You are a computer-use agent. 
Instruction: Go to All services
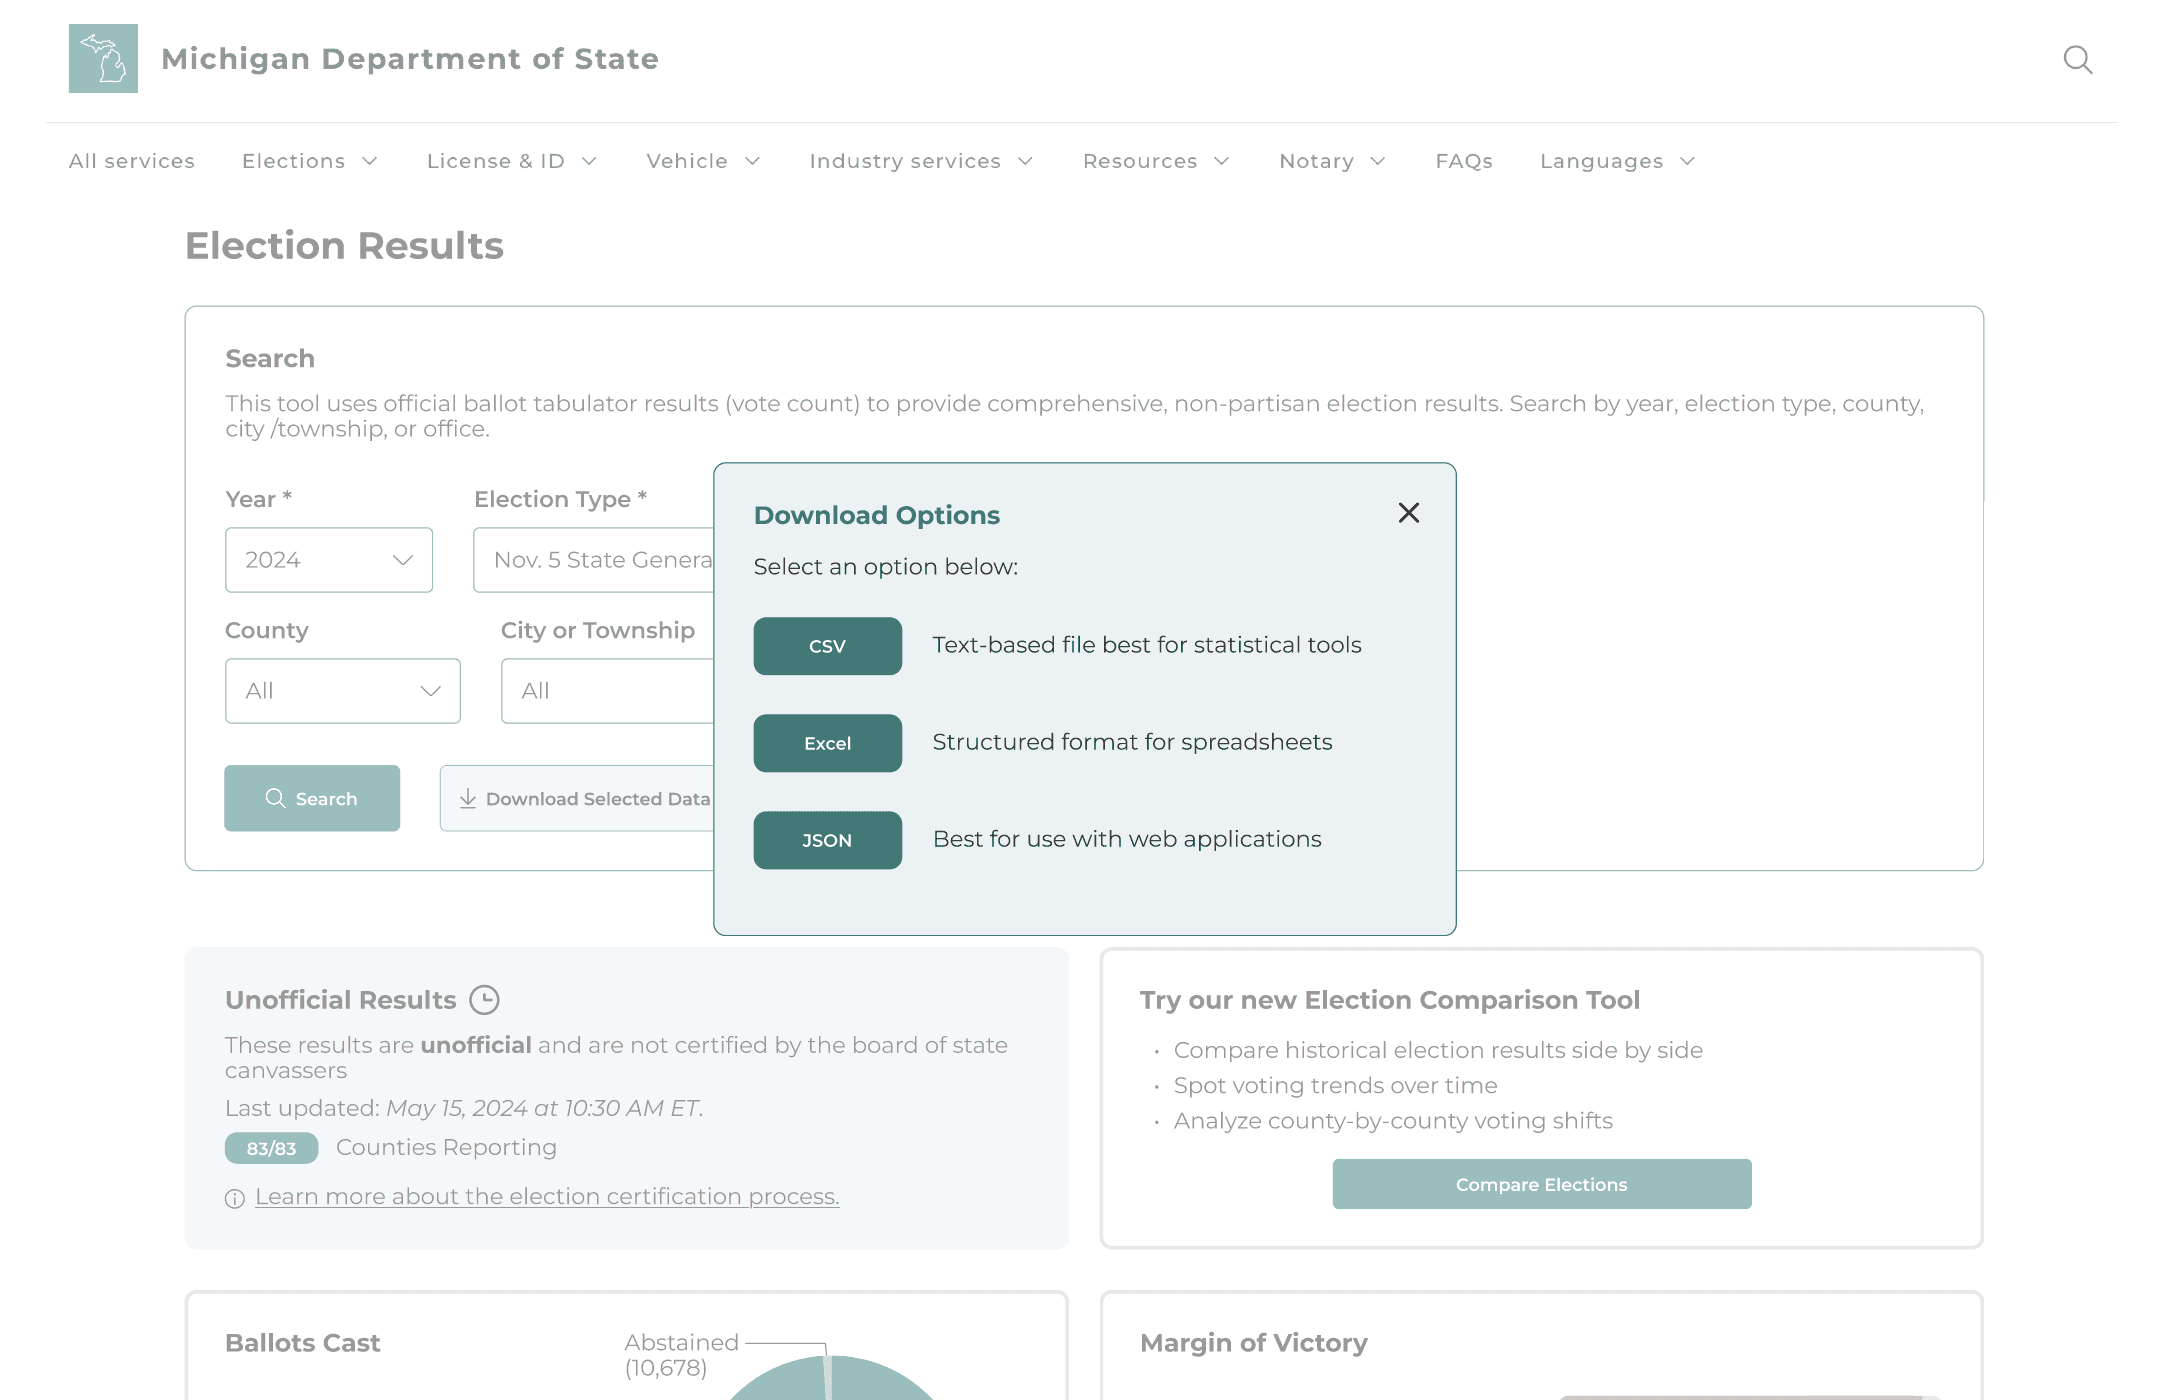[132, 161]
